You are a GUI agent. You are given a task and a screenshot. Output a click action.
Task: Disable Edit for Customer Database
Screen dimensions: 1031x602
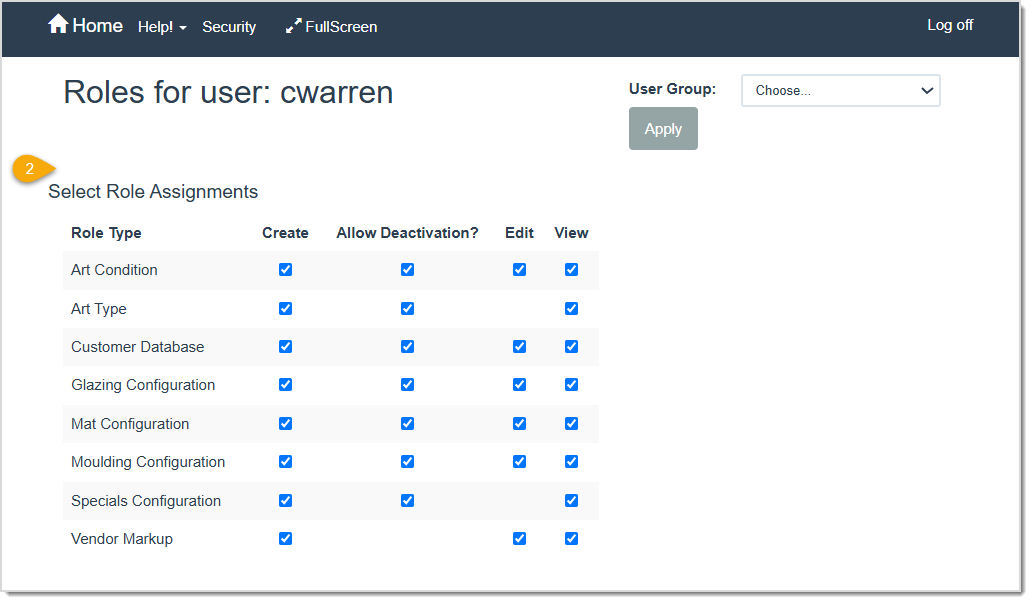[x=519, y=346]
